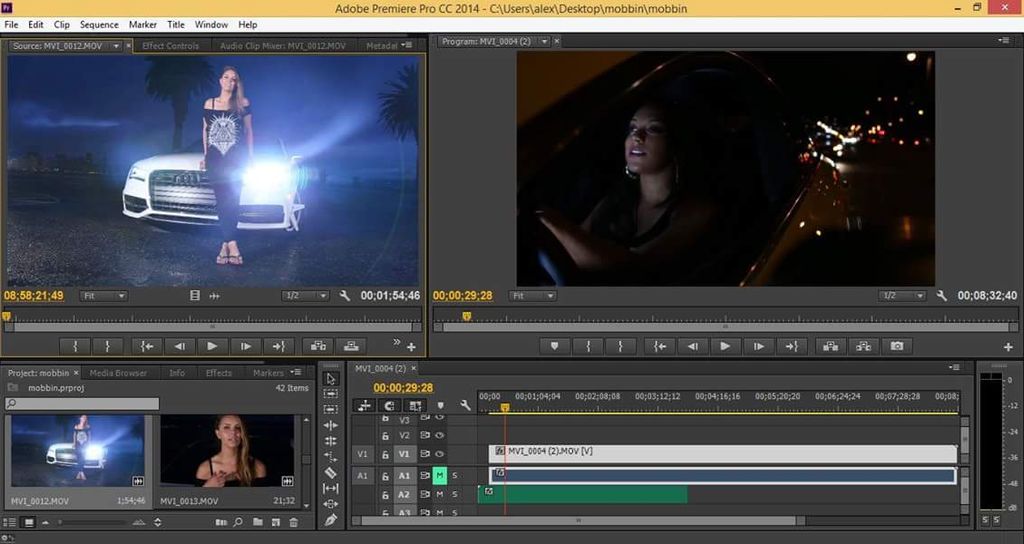Switch to Media Browser tab
This screenshot has height=544, width=1024.
pos(118,373)
